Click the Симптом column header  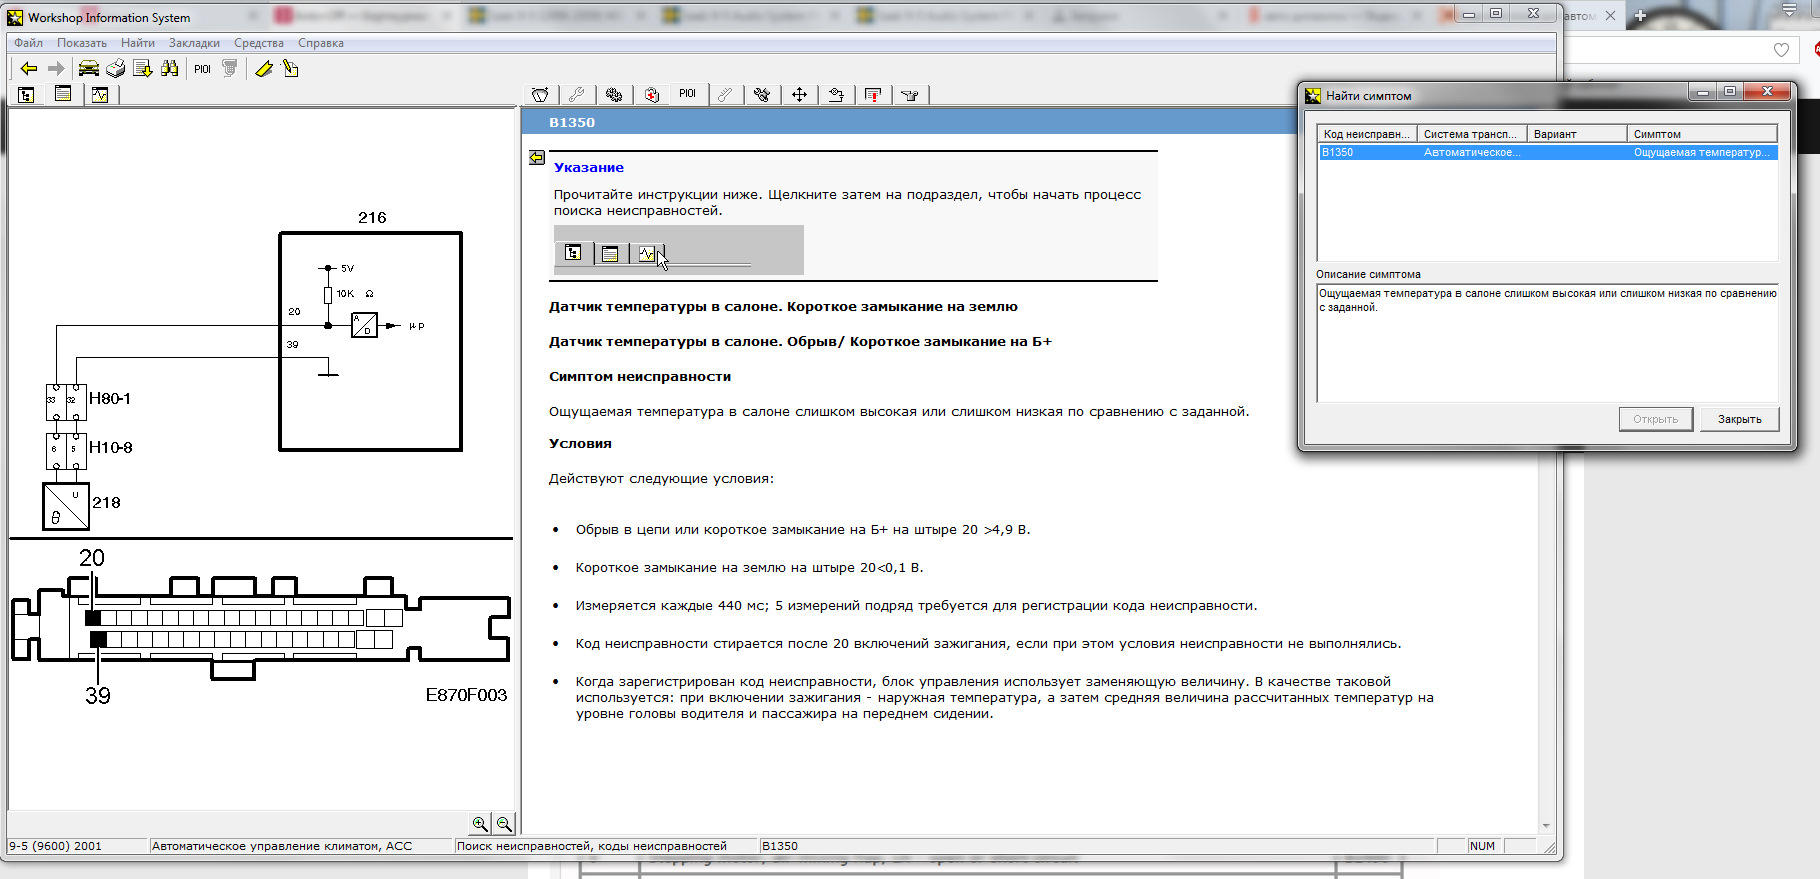1702,134
